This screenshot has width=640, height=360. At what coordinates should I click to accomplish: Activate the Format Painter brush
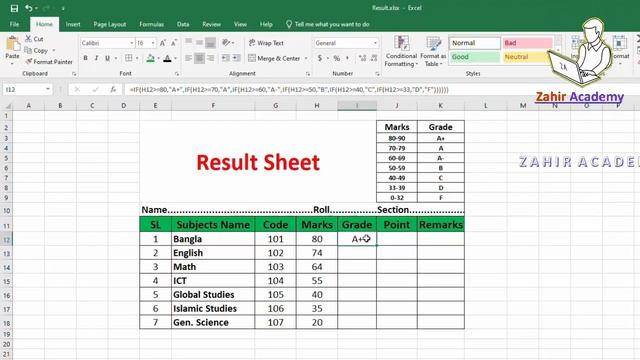(28, 62)
